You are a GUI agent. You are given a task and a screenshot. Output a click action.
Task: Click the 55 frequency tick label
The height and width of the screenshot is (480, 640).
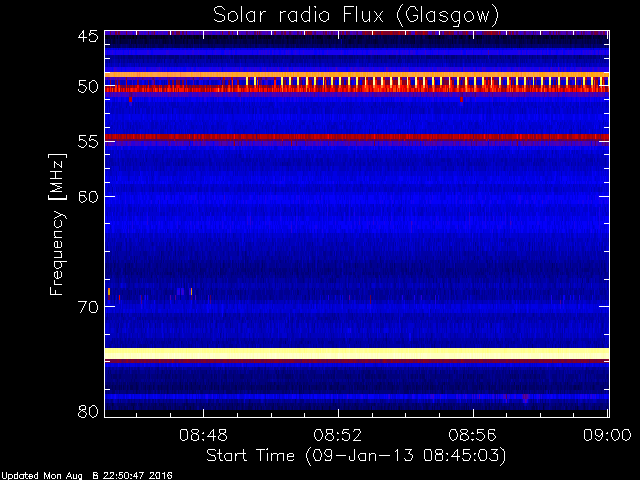pyautogui.click(x=88, y=142)
